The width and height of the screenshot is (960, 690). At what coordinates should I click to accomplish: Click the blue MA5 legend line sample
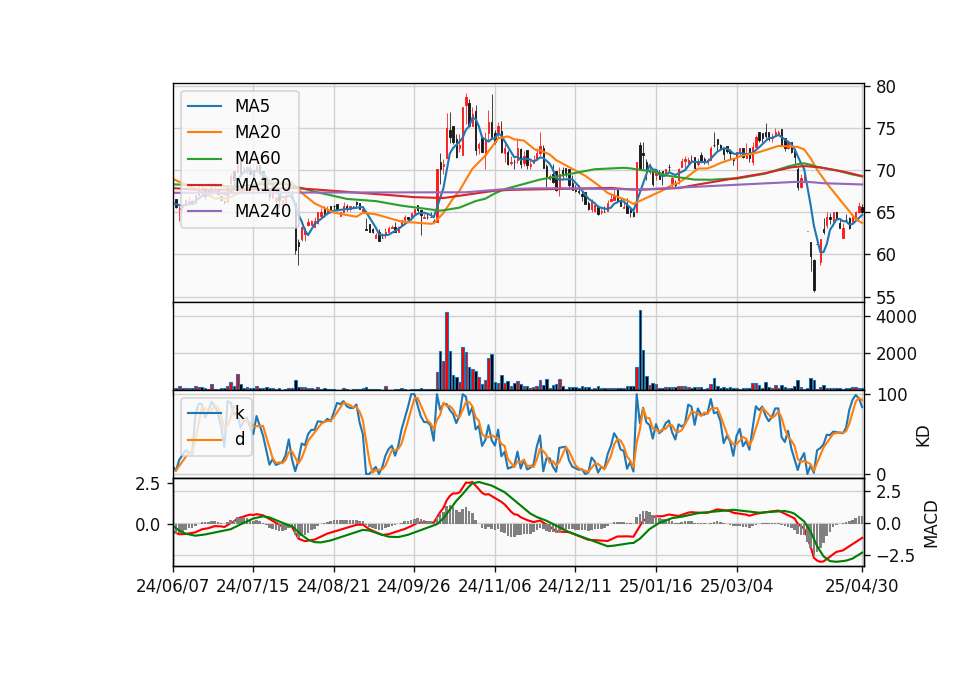(x=204, y=107)
